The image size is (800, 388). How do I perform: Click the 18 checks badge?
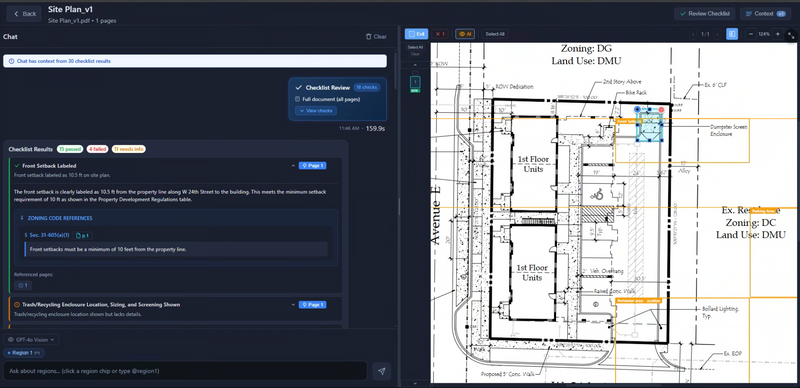[366, 87]
